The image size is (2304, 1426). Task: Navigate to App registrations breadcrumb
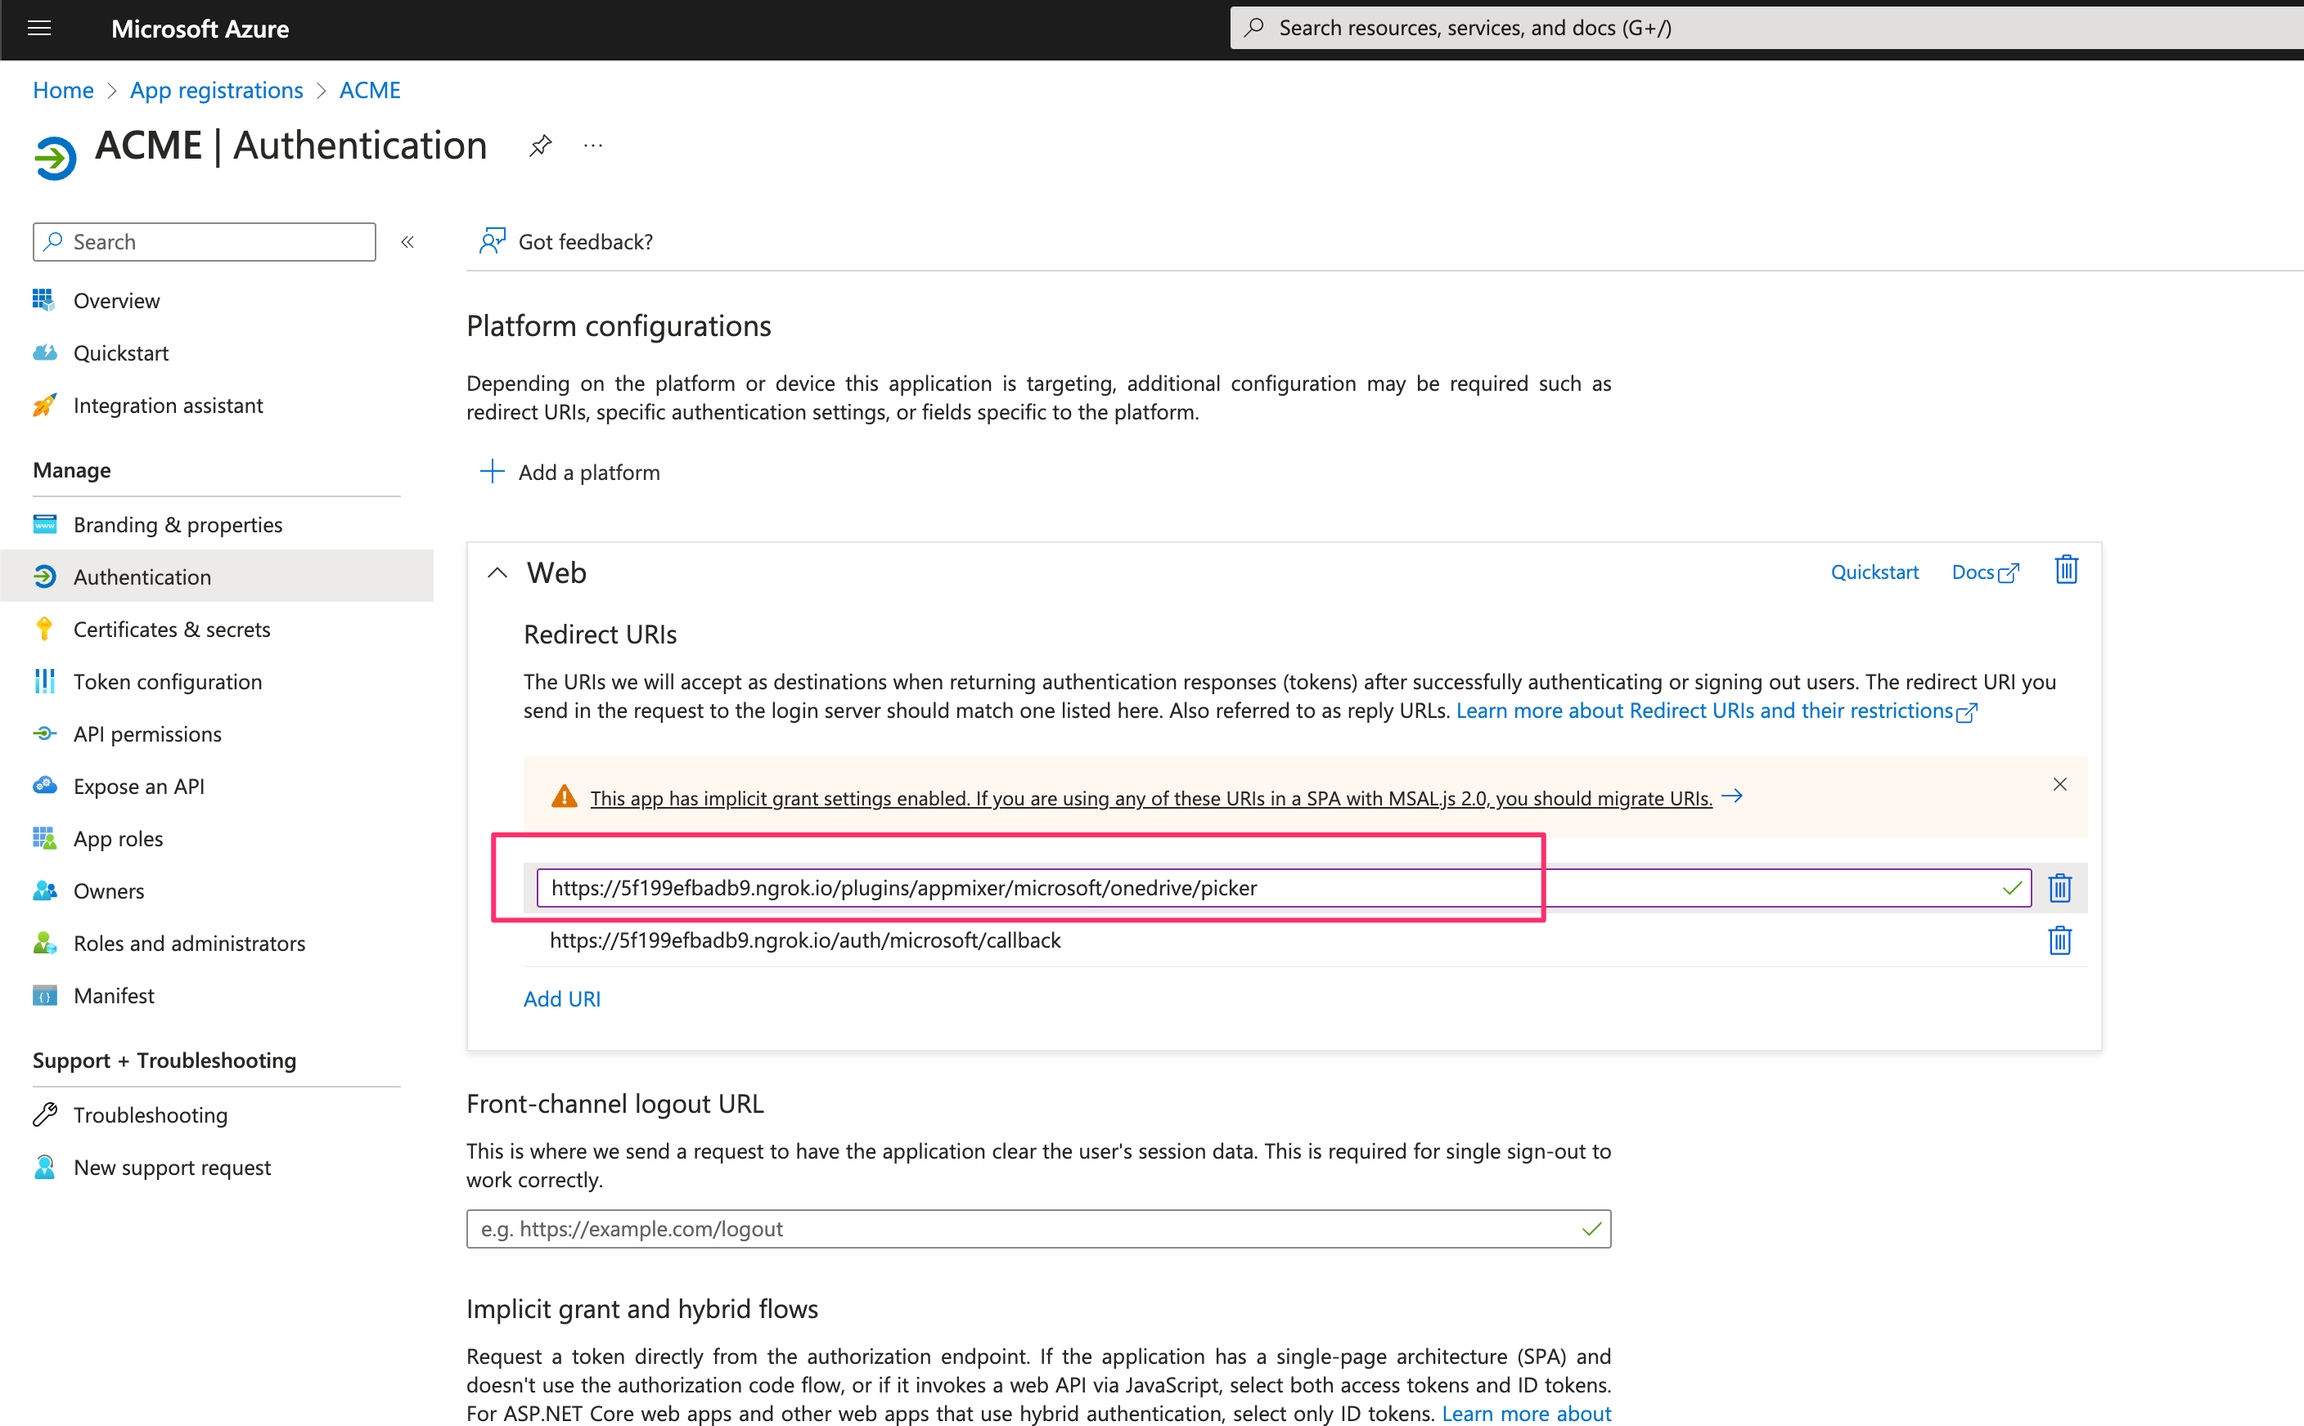coord(216,90)
